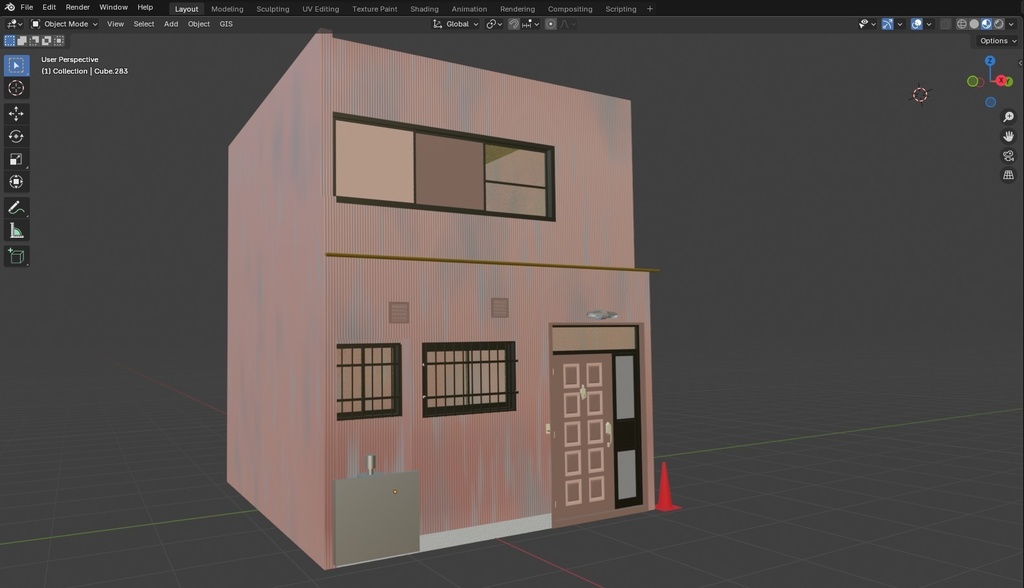Viewport: 1024px width, 588px height.
Task: Switch to material preview shading
Action: 987,24
